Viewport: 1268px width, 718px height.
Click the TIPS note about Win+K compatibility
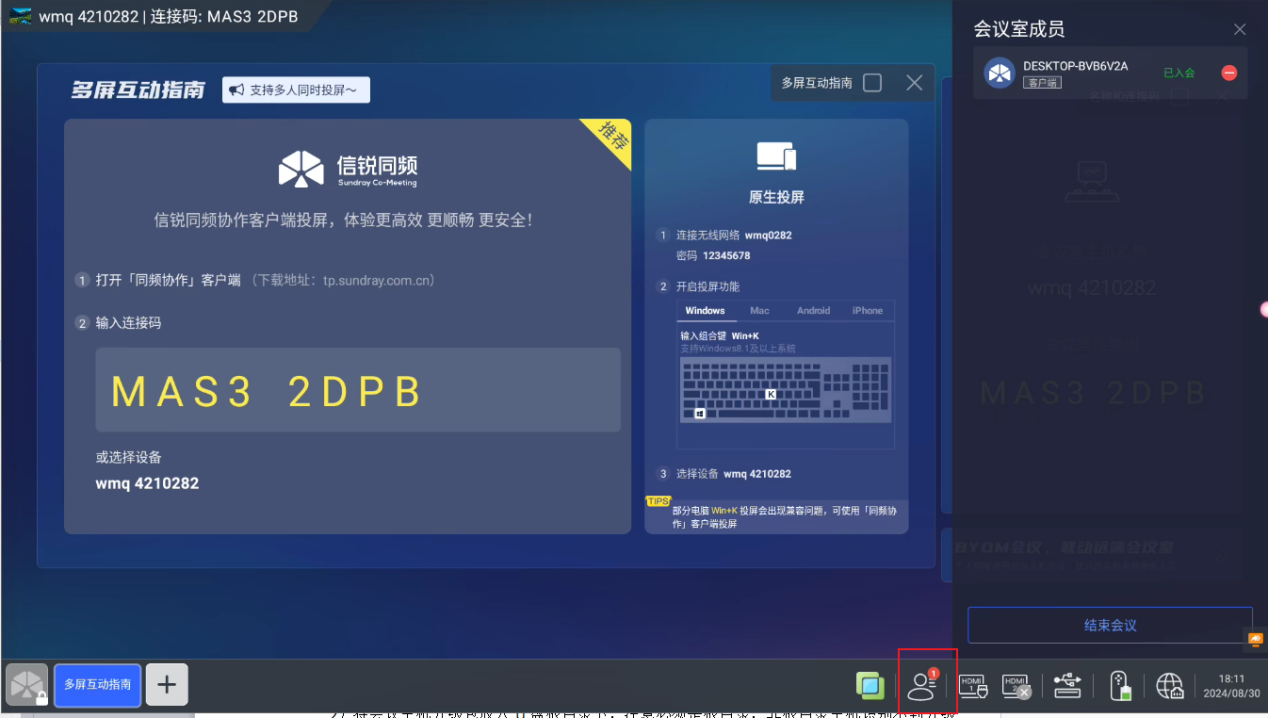coord(777,517)
